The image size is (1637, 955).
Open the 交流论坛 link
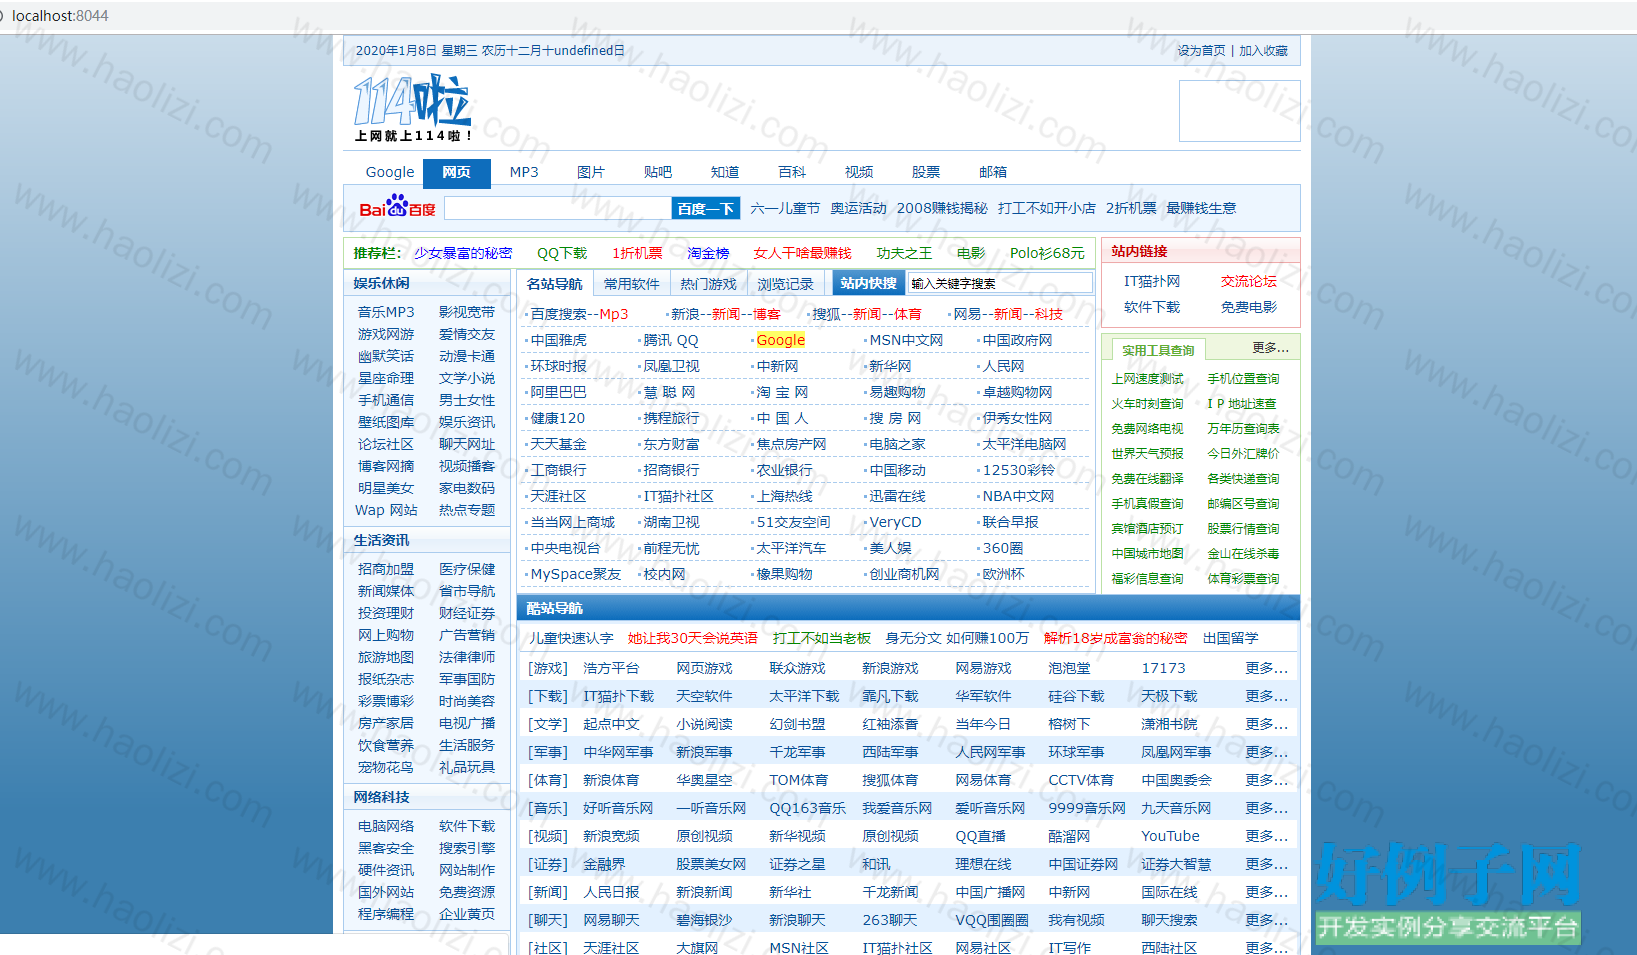[x=1249, y=282]
